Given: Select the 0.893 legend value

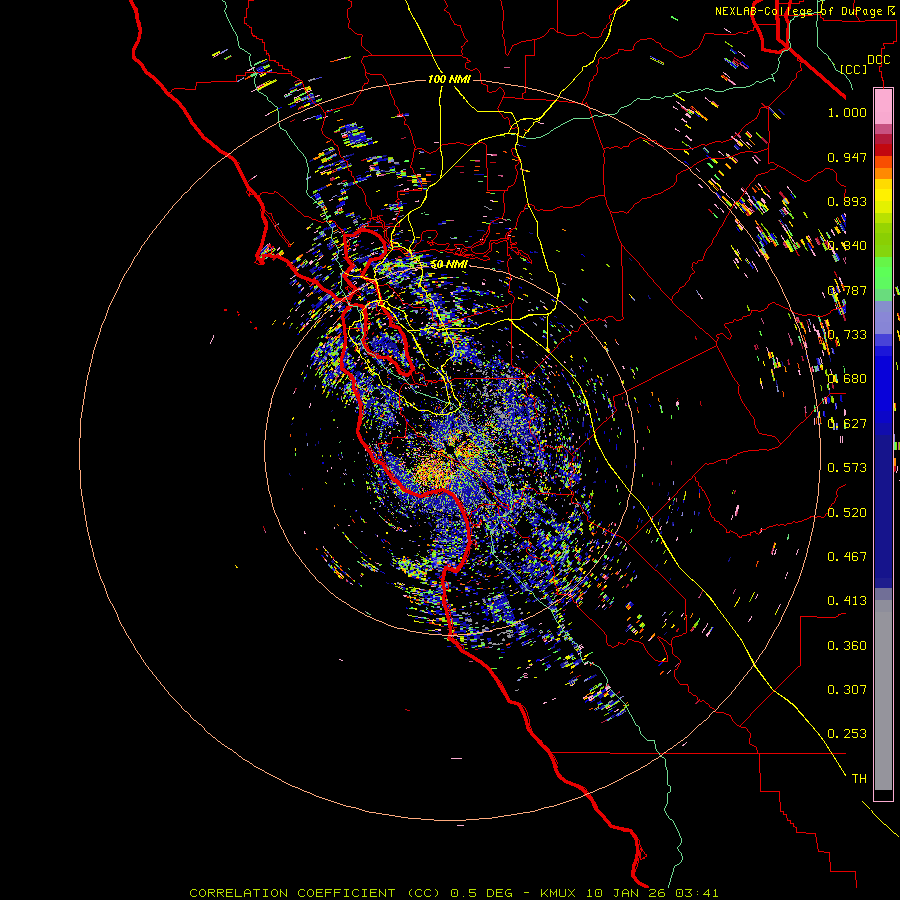Looking at the screenshot, I should tap(847, 201).
